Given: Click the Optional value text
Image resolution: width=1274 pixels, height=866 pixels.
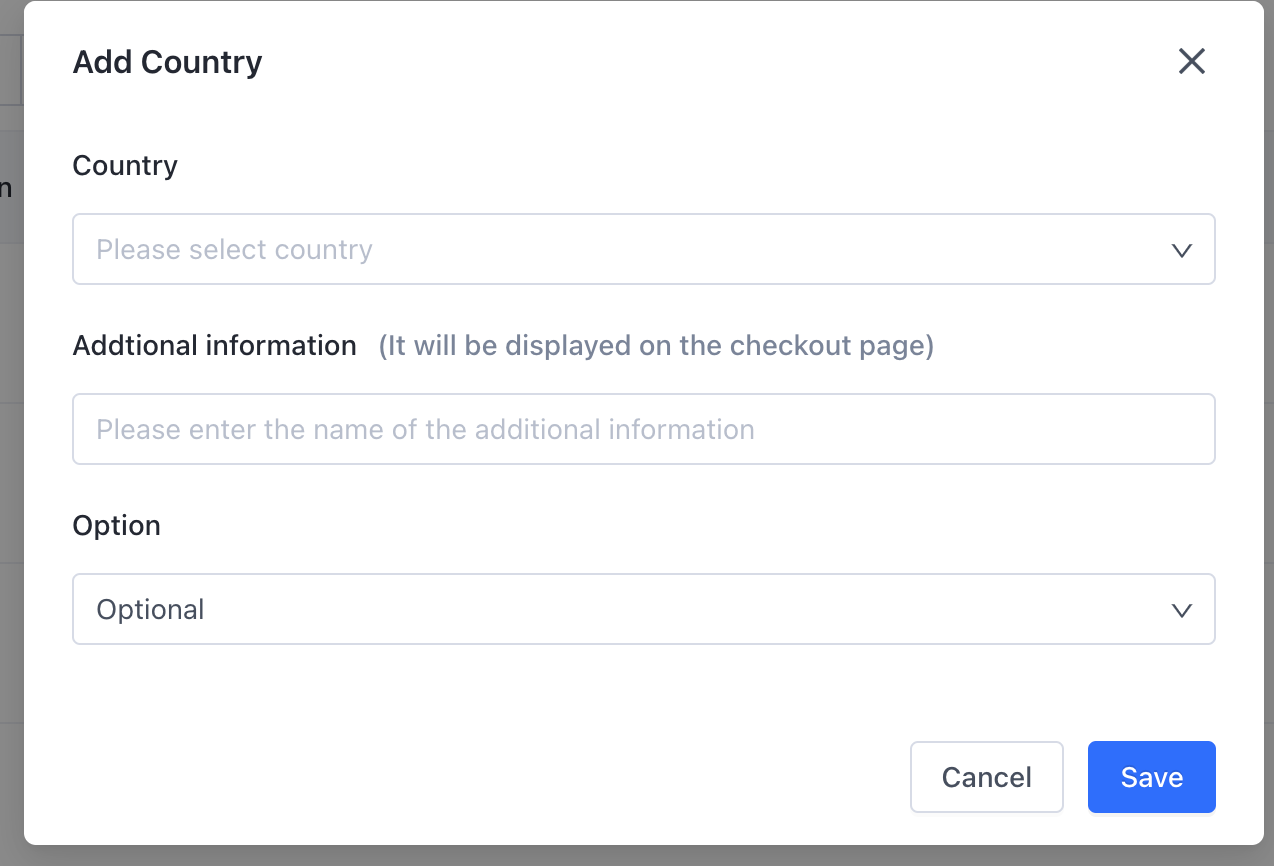Looking at the screenshot, I should 150,609.
